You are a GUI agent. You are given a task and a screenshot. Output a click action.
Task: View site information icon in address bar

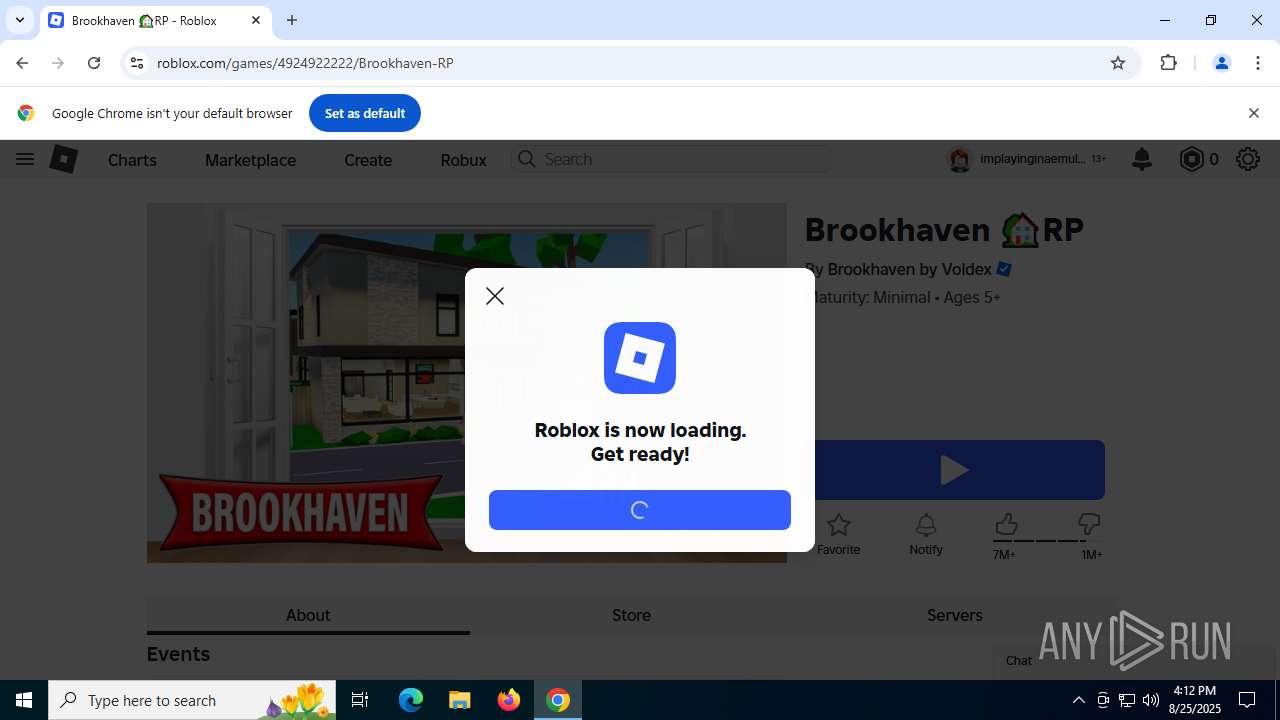[x=137, y=63]
